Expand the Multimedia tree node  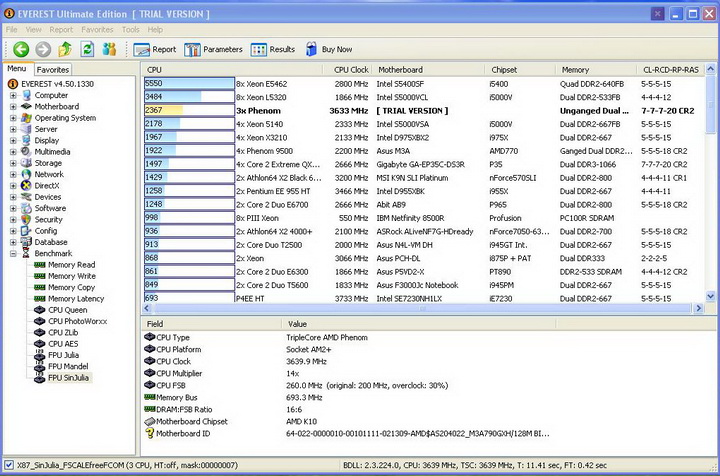pyautogui.click(x=13, y=152)
